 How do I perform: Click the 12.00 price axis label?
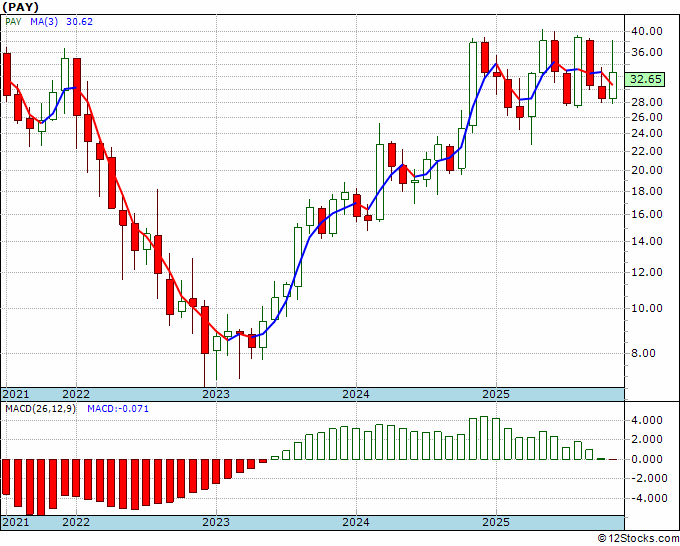point(646,272)
